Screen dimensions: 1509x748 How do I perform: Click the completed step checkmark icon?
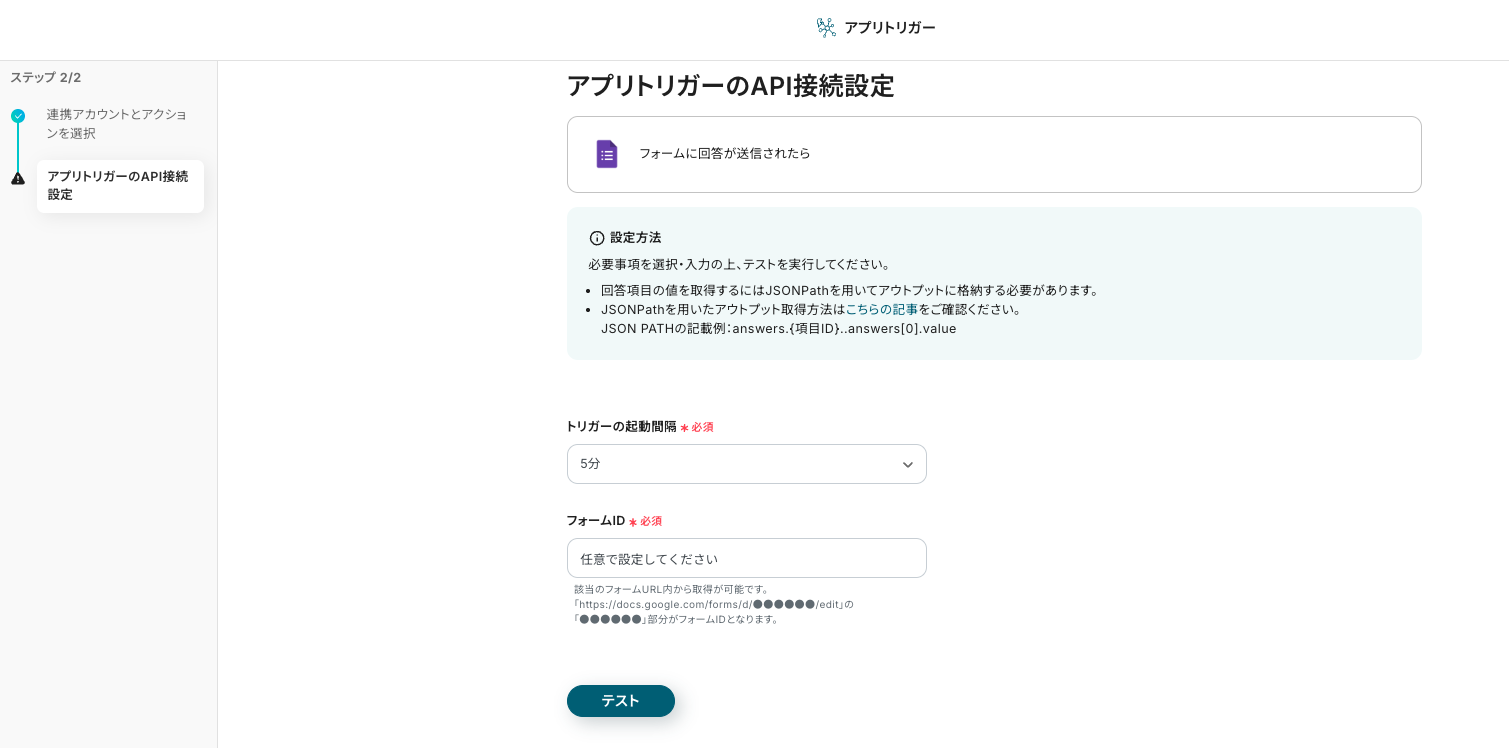pos(18,116)
